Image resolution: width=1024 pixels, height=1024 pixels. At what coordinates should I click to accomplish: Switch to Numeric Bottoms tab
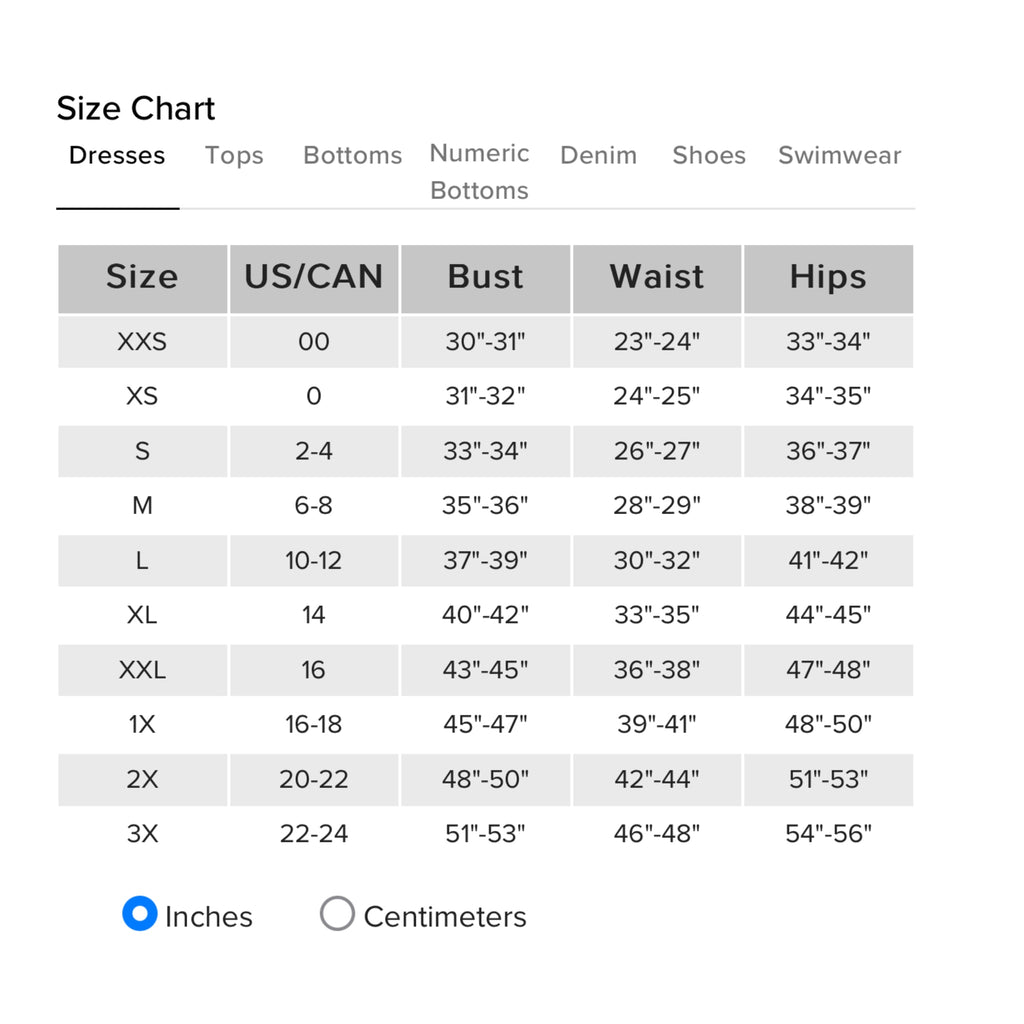click(479, 172)
